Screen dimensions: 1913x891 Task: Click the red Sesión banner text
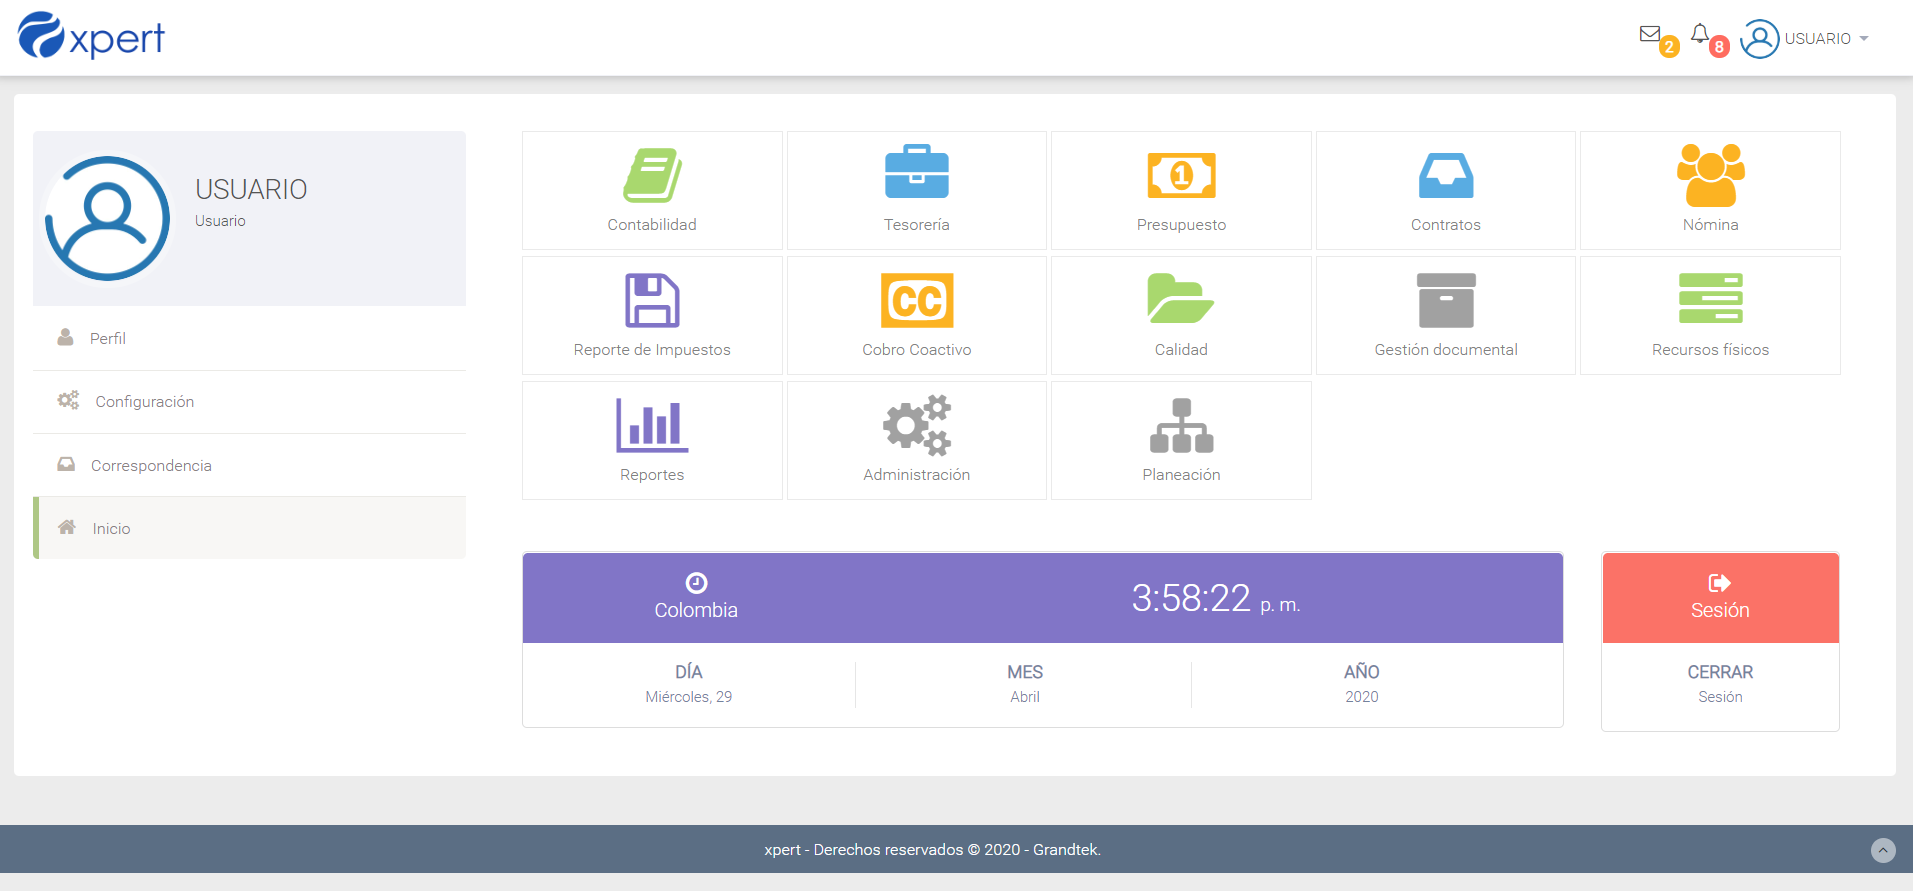coord(1720,610)
